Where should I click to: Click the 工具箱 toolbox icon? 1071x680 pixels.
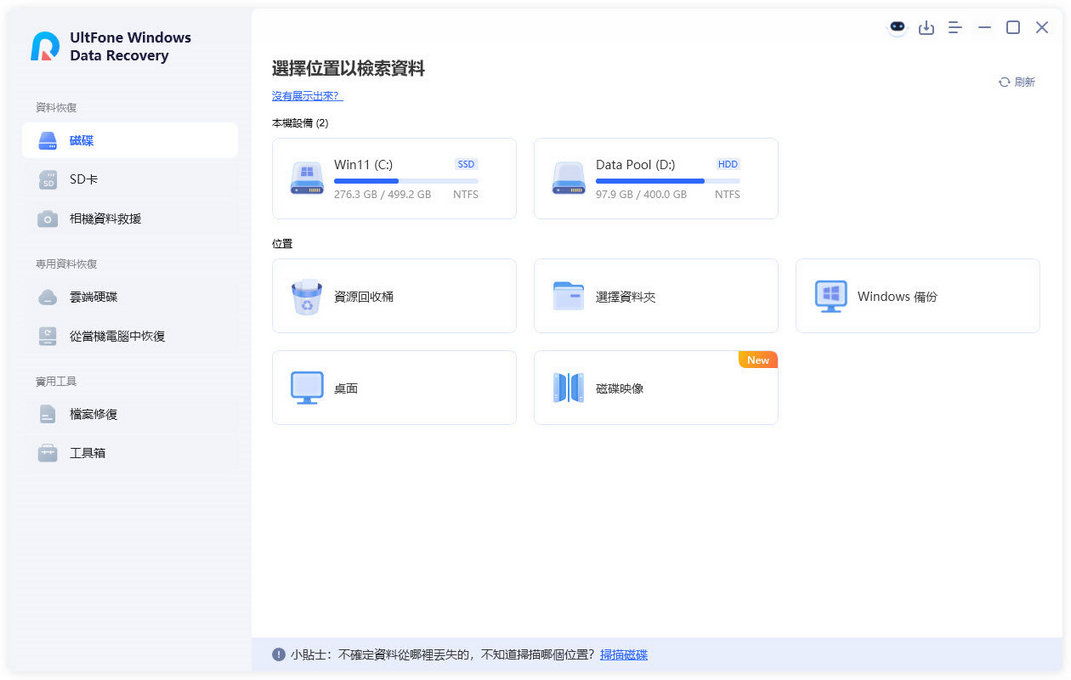(x=48, y=453)
